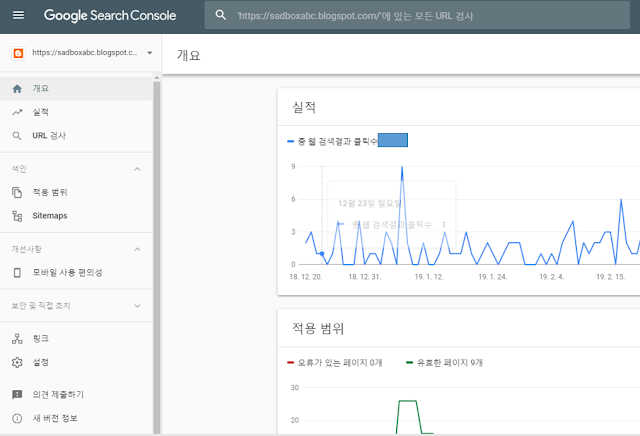Collapse the 개선사항 section

[x=138, y=249]
